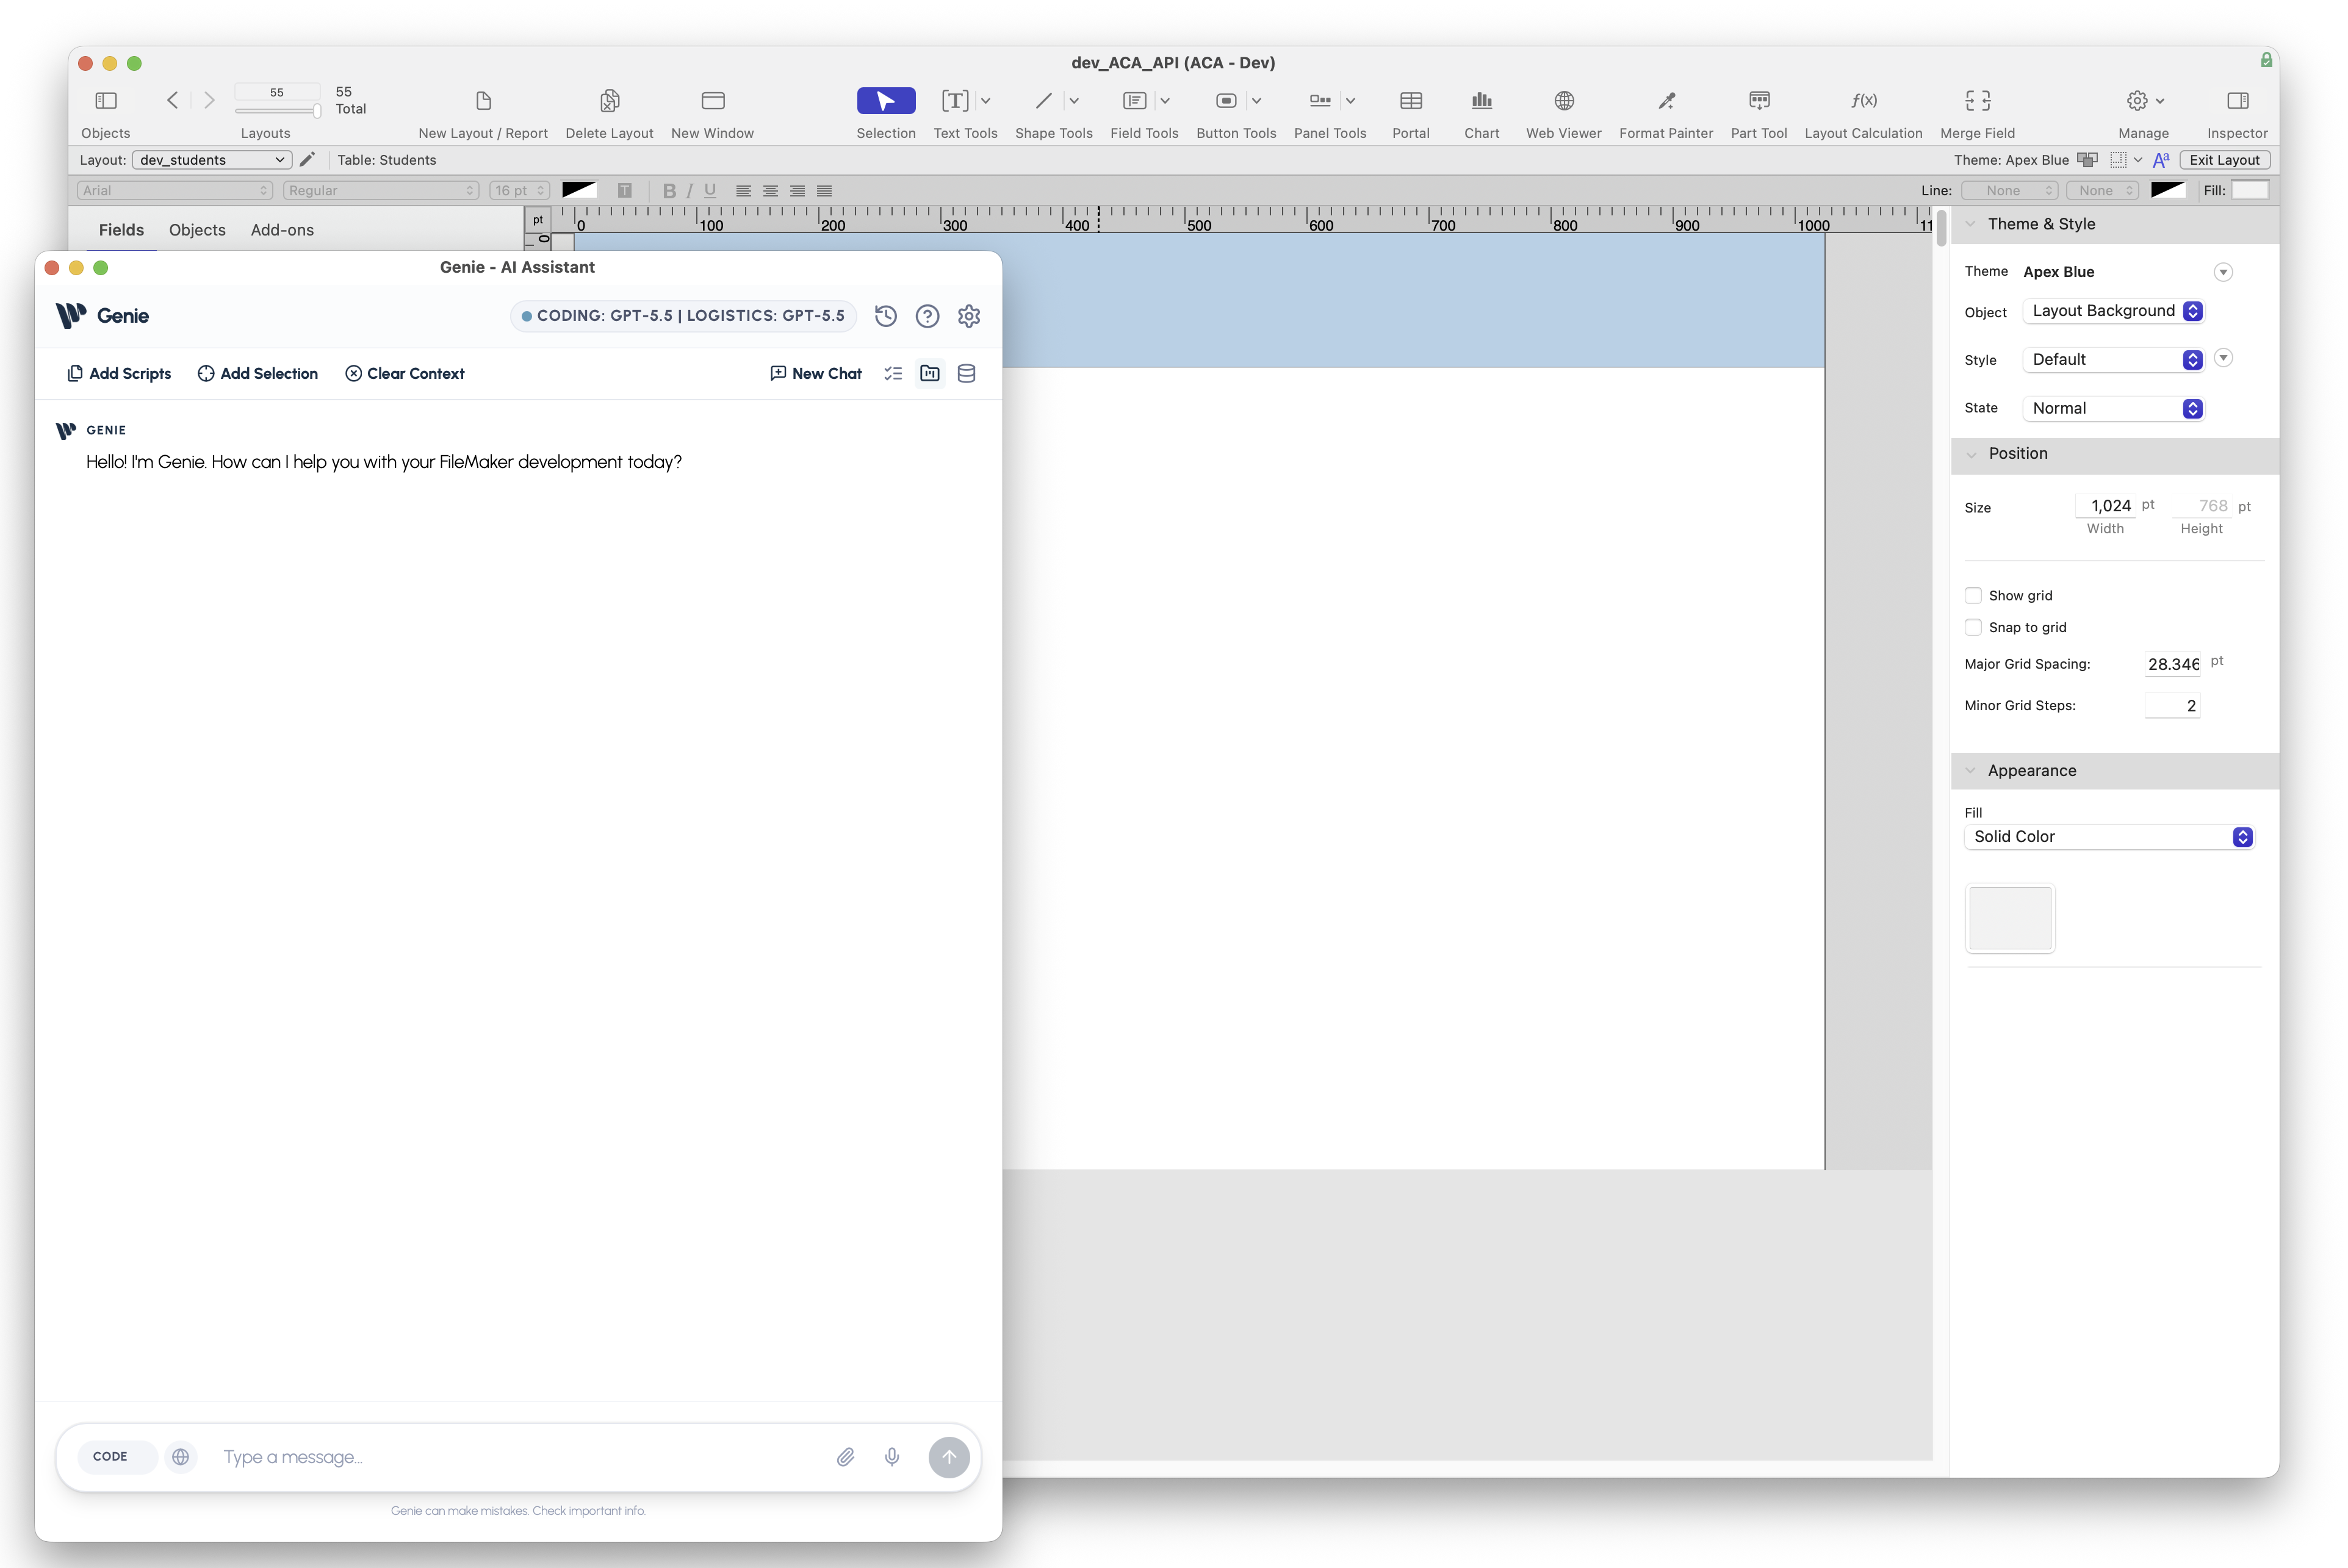Choose the Portal tool
2348x1568 pixels.
tap(1410, 101)
